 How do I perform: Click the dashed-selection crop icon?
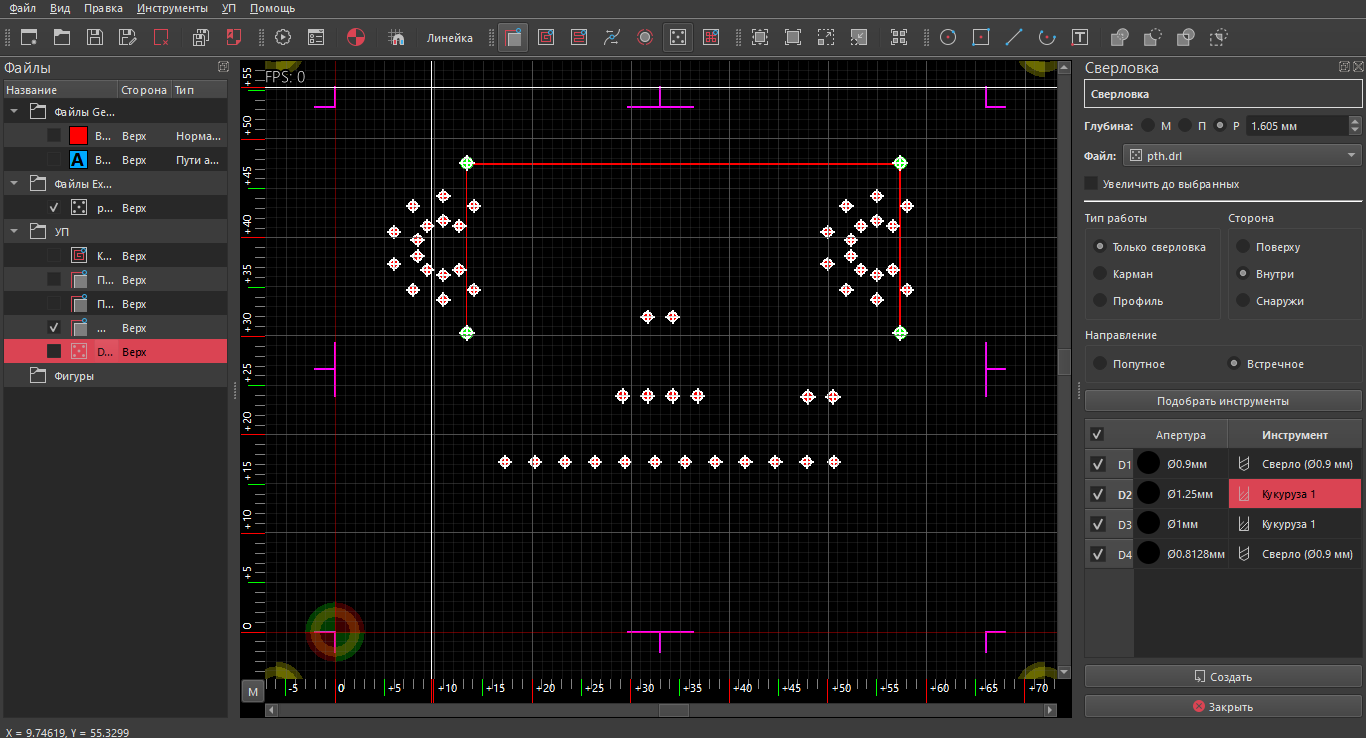(x=1219, y=37)
